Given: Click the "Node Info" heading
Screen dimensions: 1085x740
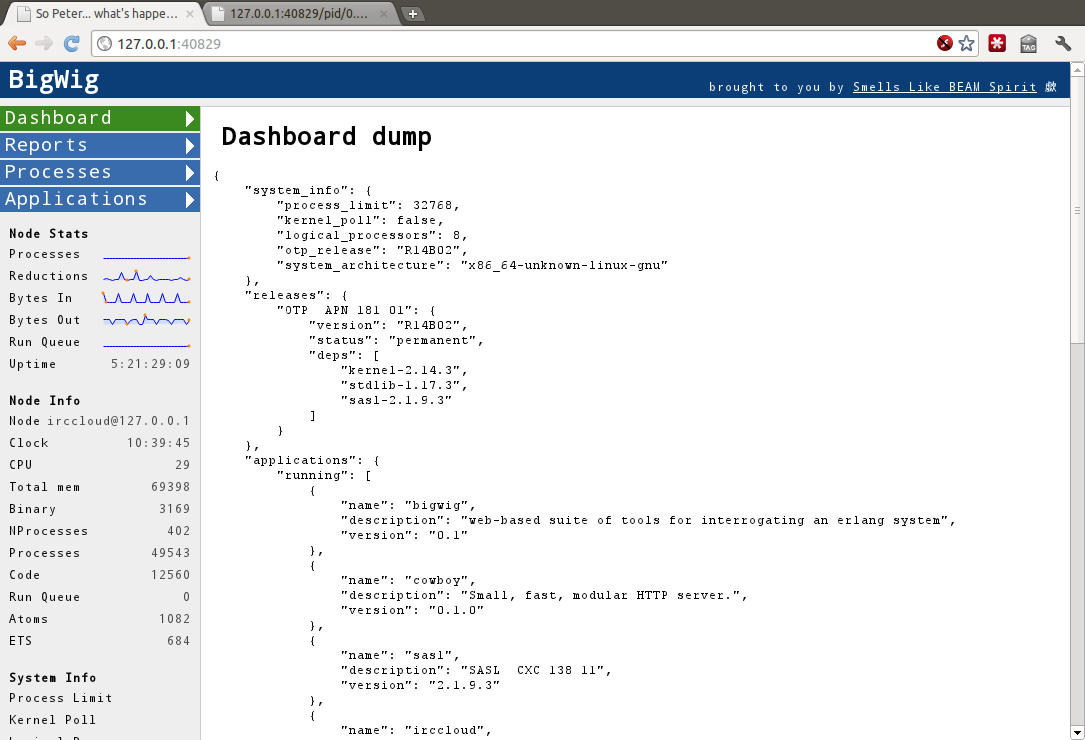Looking at the screenshot, I should (x=44, y=401).
